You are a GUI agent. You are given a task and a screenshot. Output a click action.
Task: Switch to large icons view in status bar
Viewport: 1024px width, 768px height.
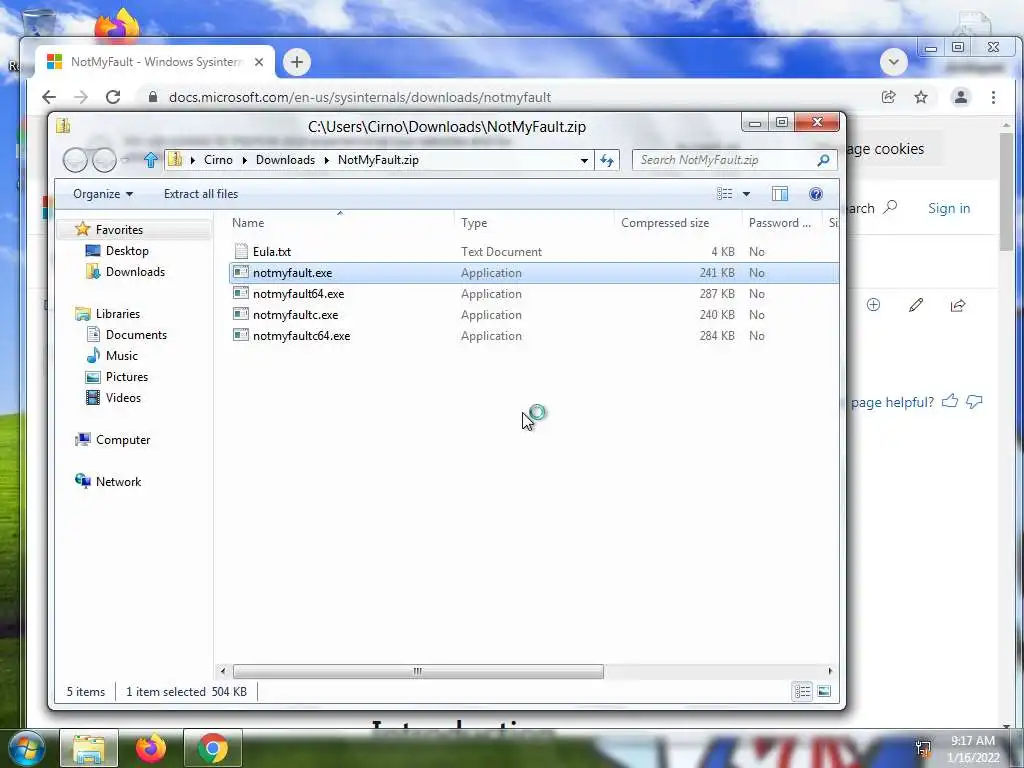coord(824,691)
